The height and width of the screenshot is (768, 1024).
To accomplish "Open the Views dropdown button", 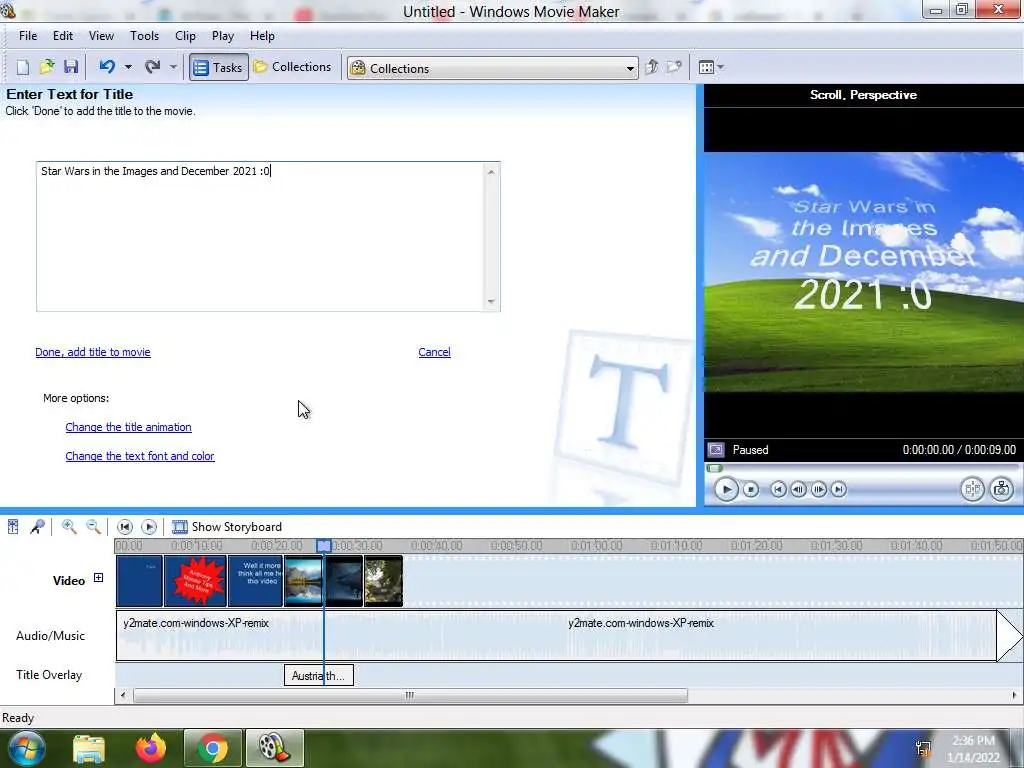I will [x=711, y=67].
